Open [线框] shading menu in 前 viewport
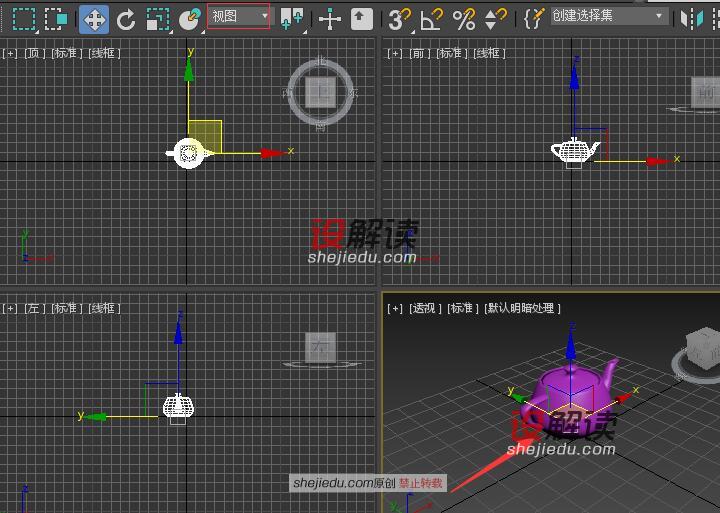Image resolution: width=720 pixels, height=513 pixels. pyautogui.click(x=489, y=54)
